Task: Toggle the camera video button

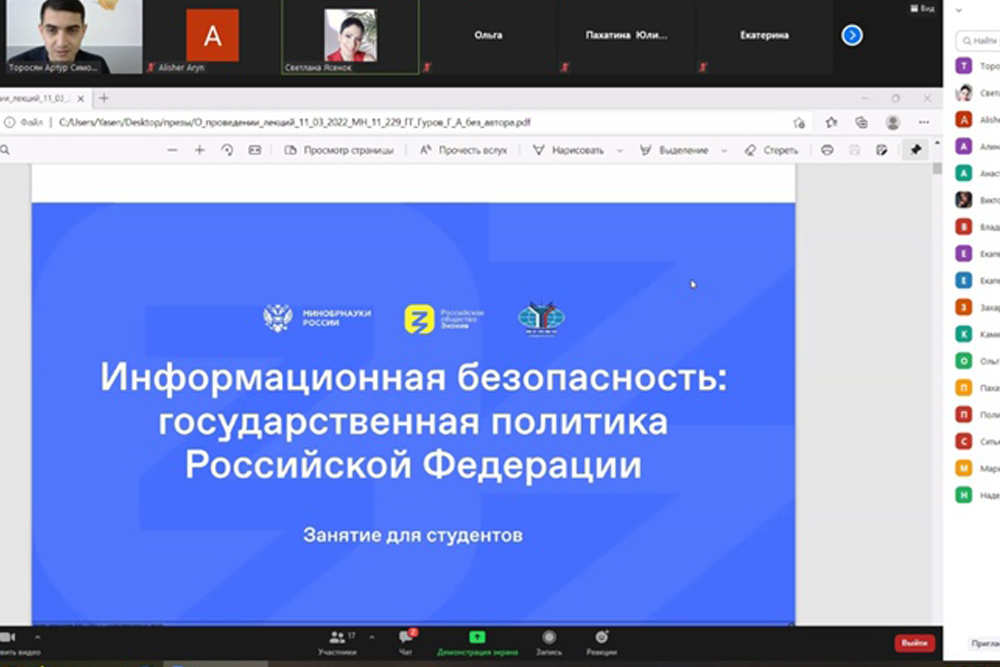Action: (x=8, y=638)
